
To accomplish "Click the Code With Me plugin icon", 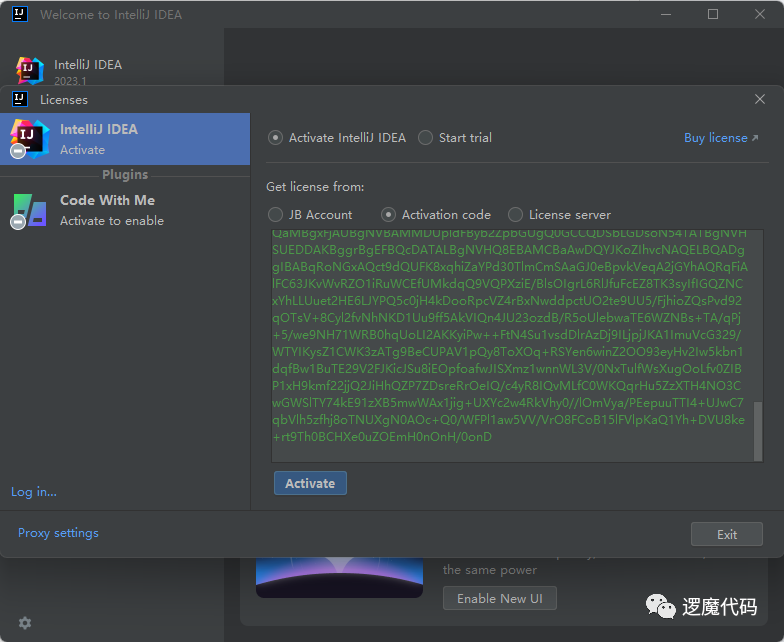I will [30, 210].
